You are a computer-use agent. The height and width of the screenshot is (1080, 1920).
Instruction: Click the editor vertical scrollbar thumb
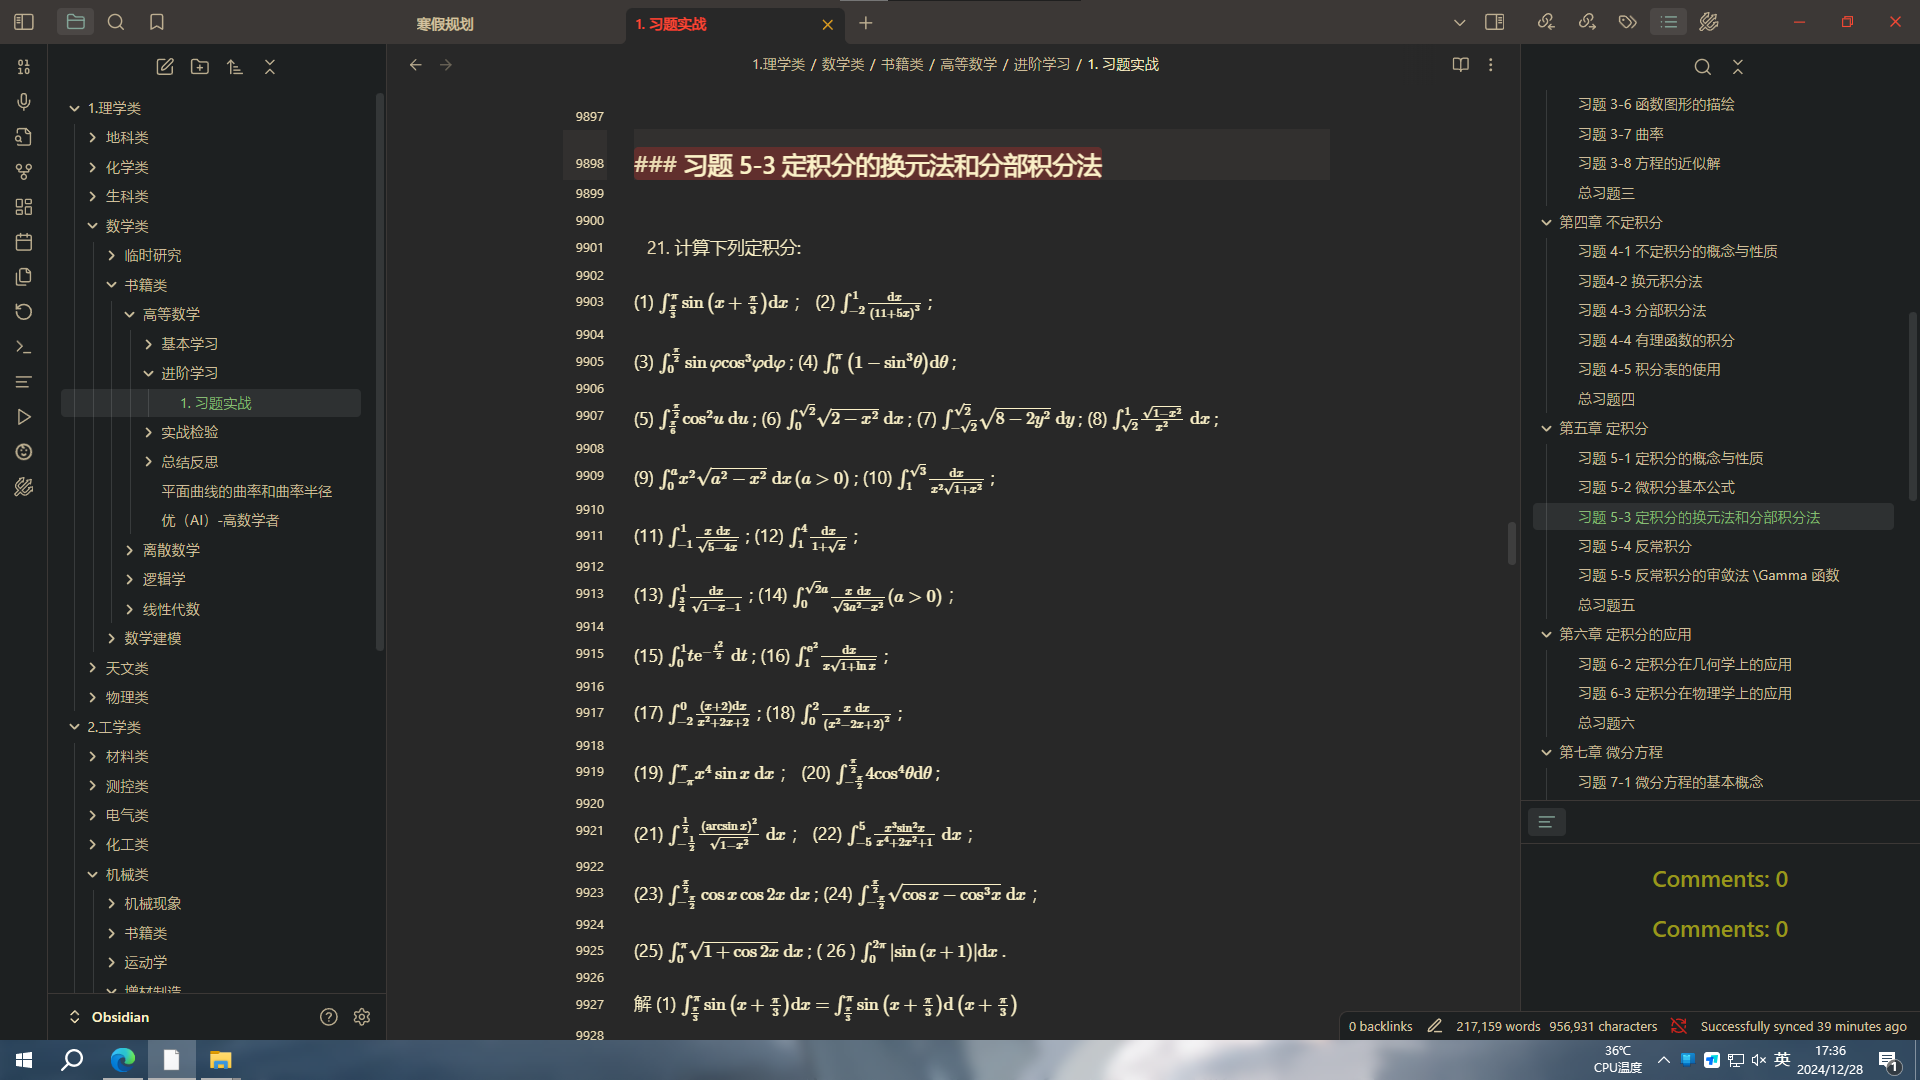point(1511,543)
